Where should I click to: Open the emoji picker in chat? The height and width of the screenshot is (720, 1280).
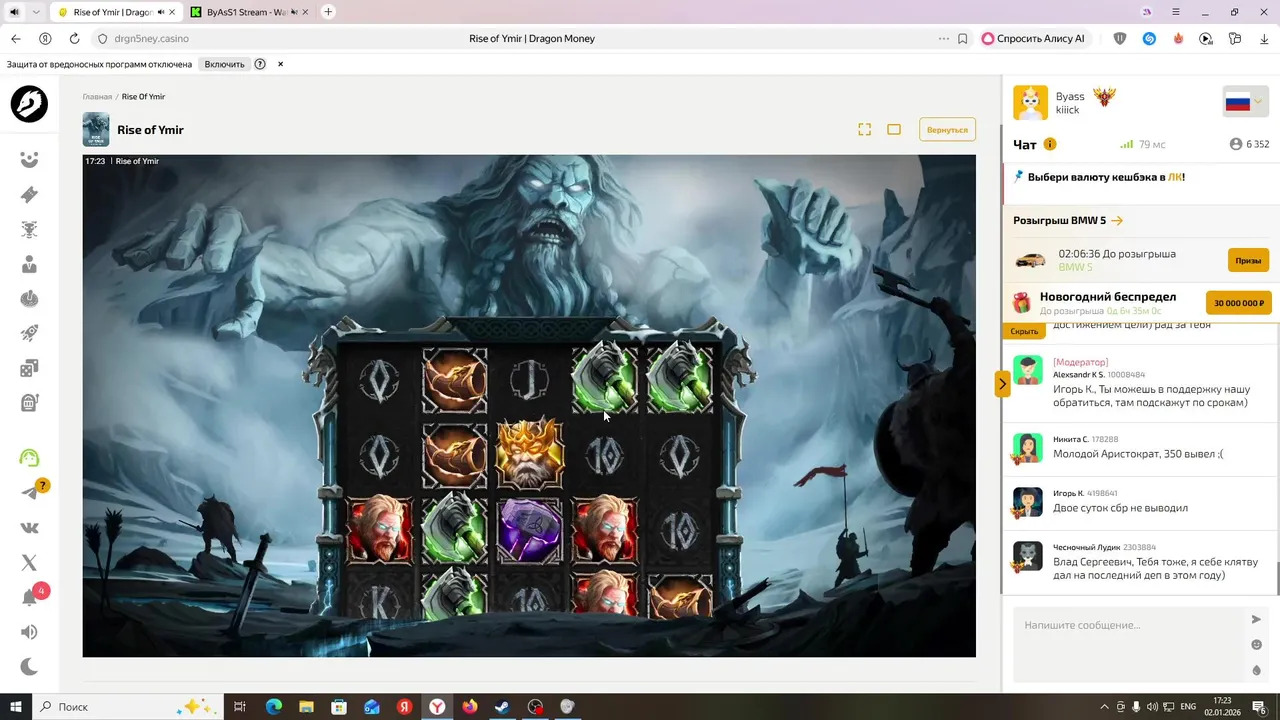pyautogui.click(x=1257, y=645)
